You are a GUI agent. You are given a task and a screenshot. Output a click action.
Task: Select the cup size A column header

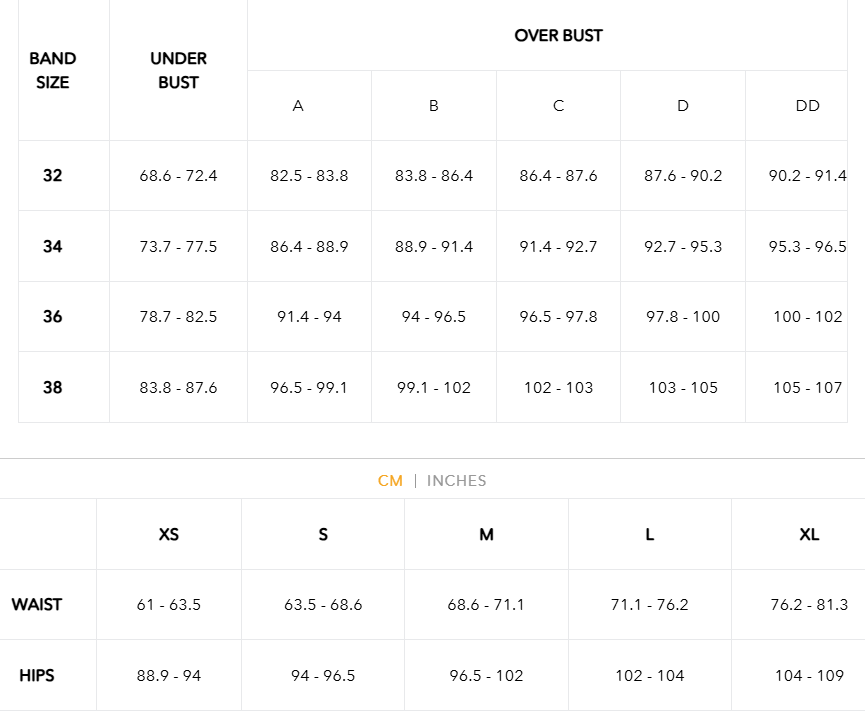click(298, 105)
